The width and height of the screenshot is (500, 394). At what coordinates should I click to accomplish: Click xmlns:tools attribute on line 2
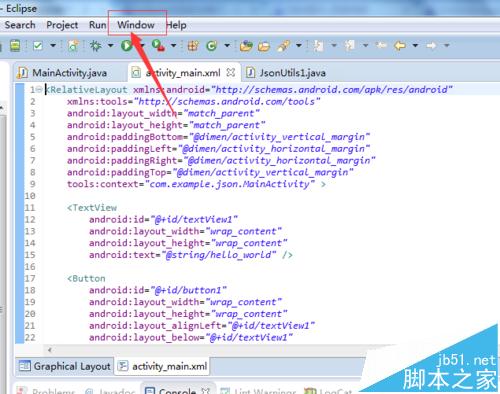coord(97,101)
